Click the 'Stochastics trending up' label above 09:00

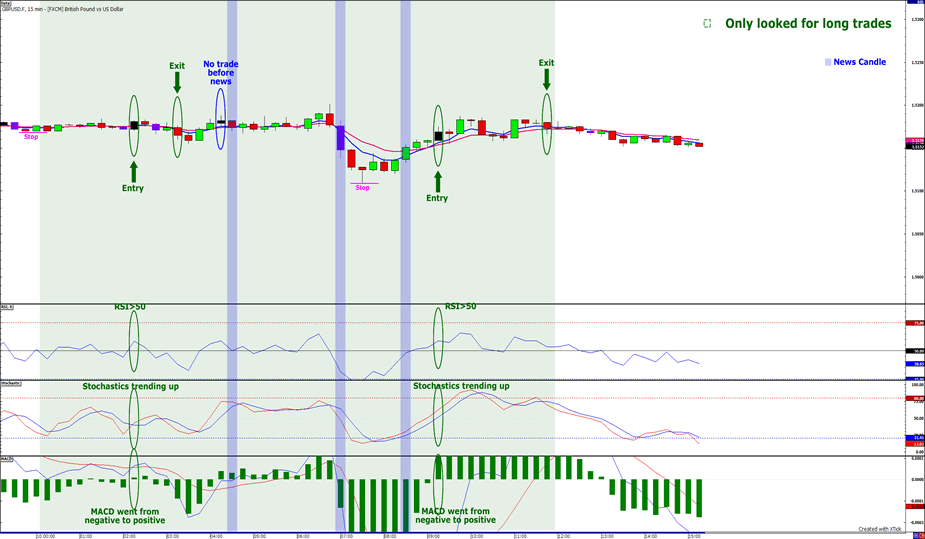(x=461, y=386)
